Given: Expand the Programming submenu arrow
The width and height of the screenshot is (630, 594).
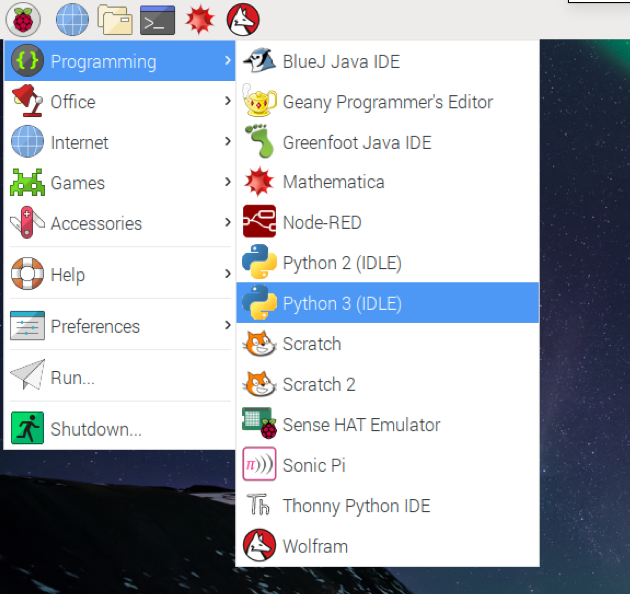Looking at the screenshot, I should point(227,60).
